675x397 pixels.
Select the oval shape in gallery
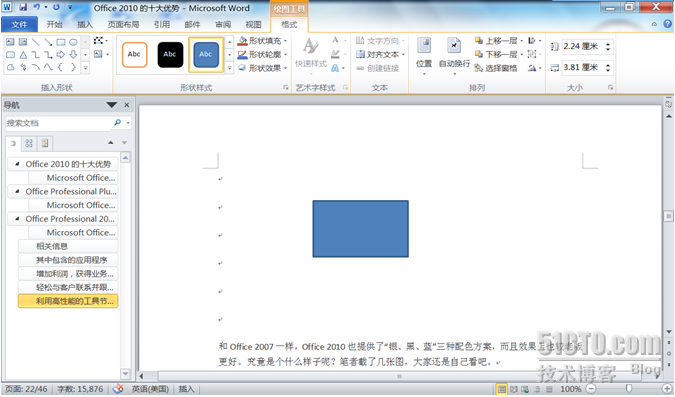[73, 42]
